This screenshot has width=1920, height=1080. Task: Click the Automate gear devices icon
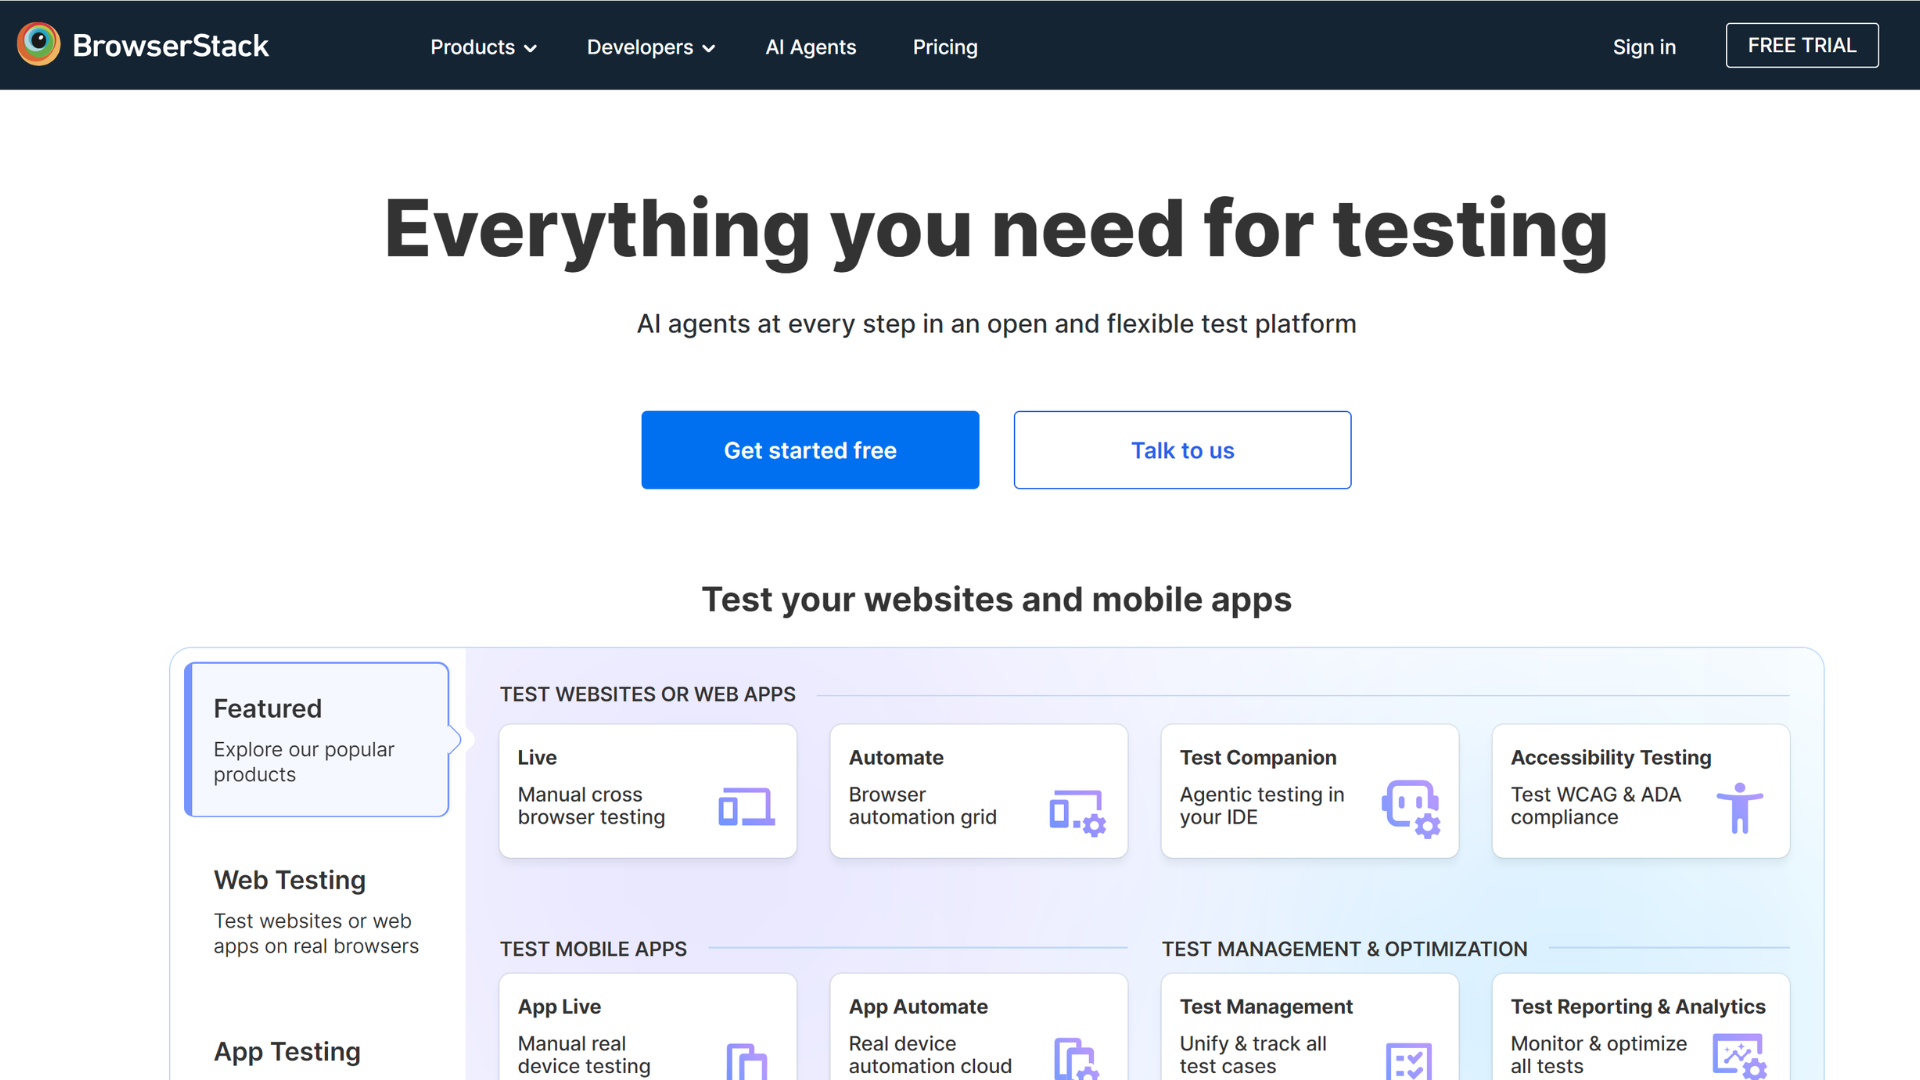1077,812
